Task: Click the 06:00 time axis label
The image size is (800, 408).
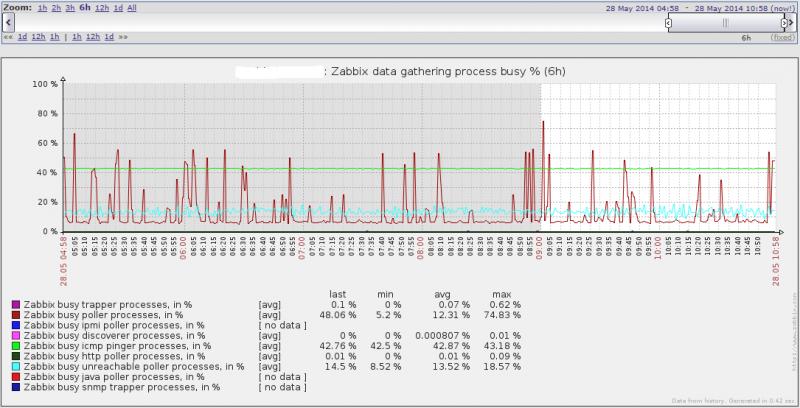Action: (x=183, y=250)
